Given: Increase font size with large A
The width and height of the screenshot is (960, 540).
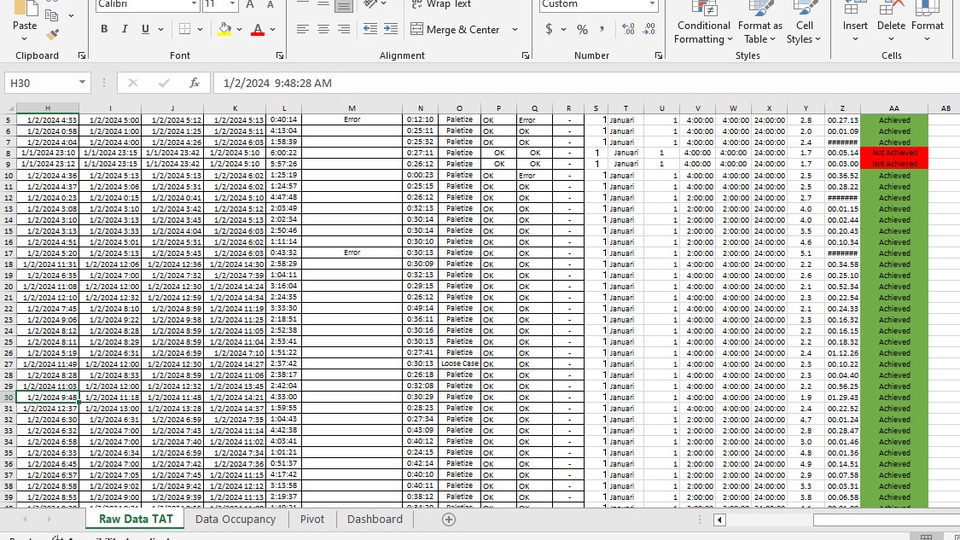Looking at the screenshot, I should click(x=250, y=5).
